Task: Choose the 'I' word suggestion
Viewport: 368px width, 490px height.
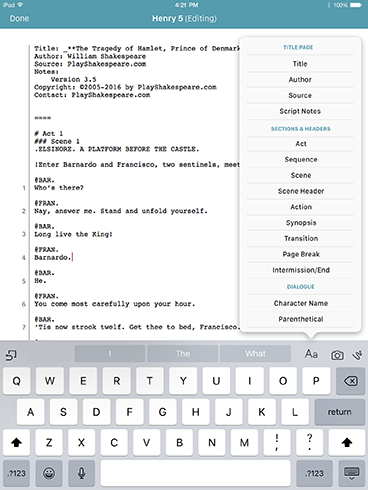Action: 110,354
